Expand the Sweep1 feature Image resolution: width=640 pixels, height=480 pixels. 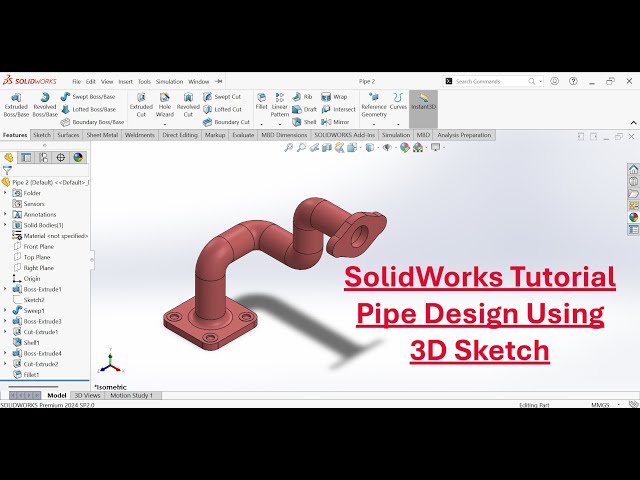pos(5,310)
